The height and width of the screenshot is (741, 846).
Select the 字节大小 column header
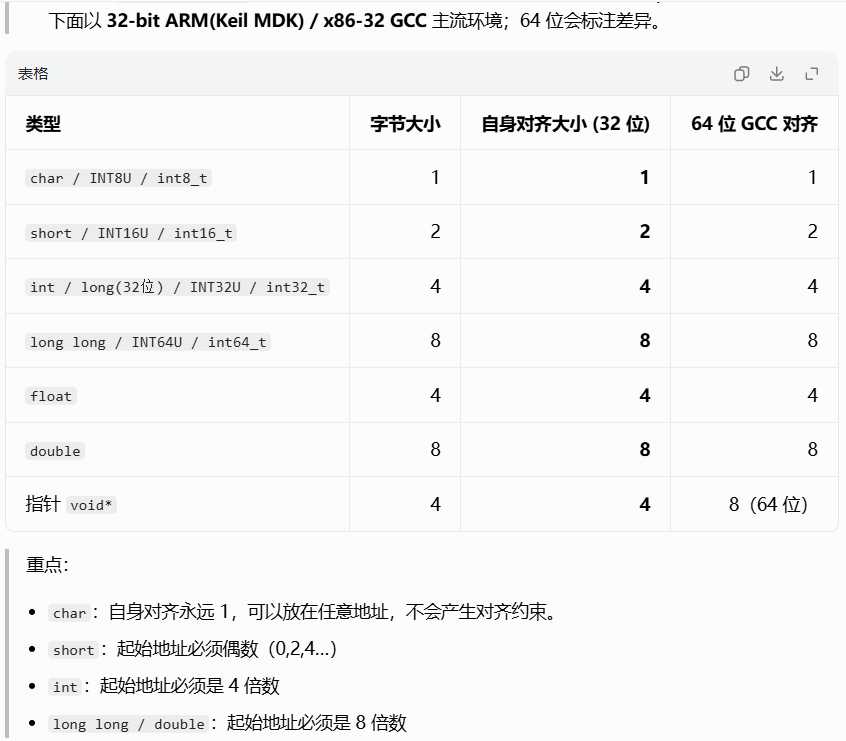[x=405, y=124]
